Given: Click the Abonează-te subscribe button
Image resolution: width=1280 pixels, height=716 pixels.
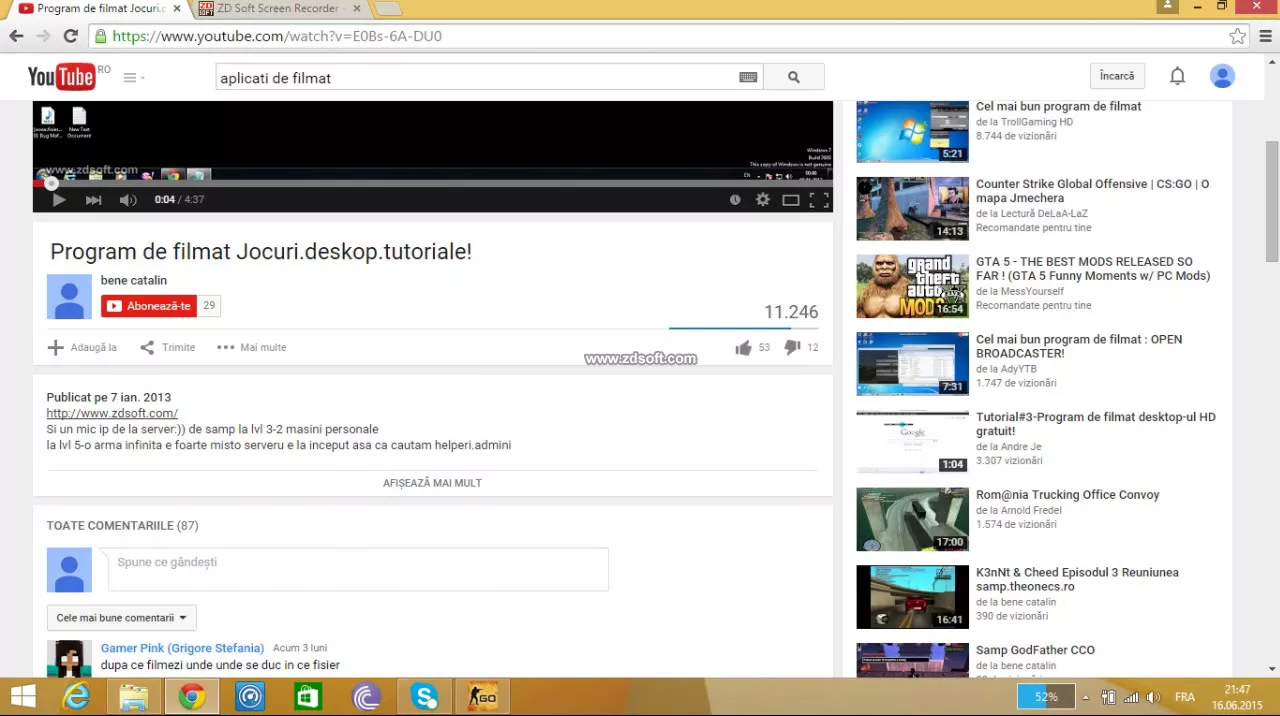Looking at the screenshot, I should pos(149,306).
